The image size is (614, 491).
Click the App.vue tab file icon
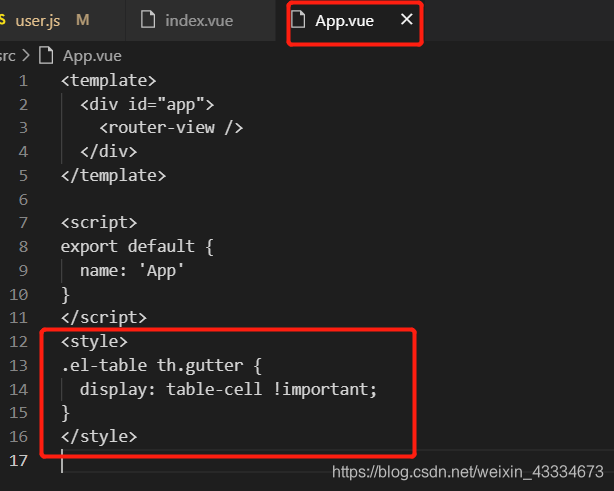click(298, 19)
